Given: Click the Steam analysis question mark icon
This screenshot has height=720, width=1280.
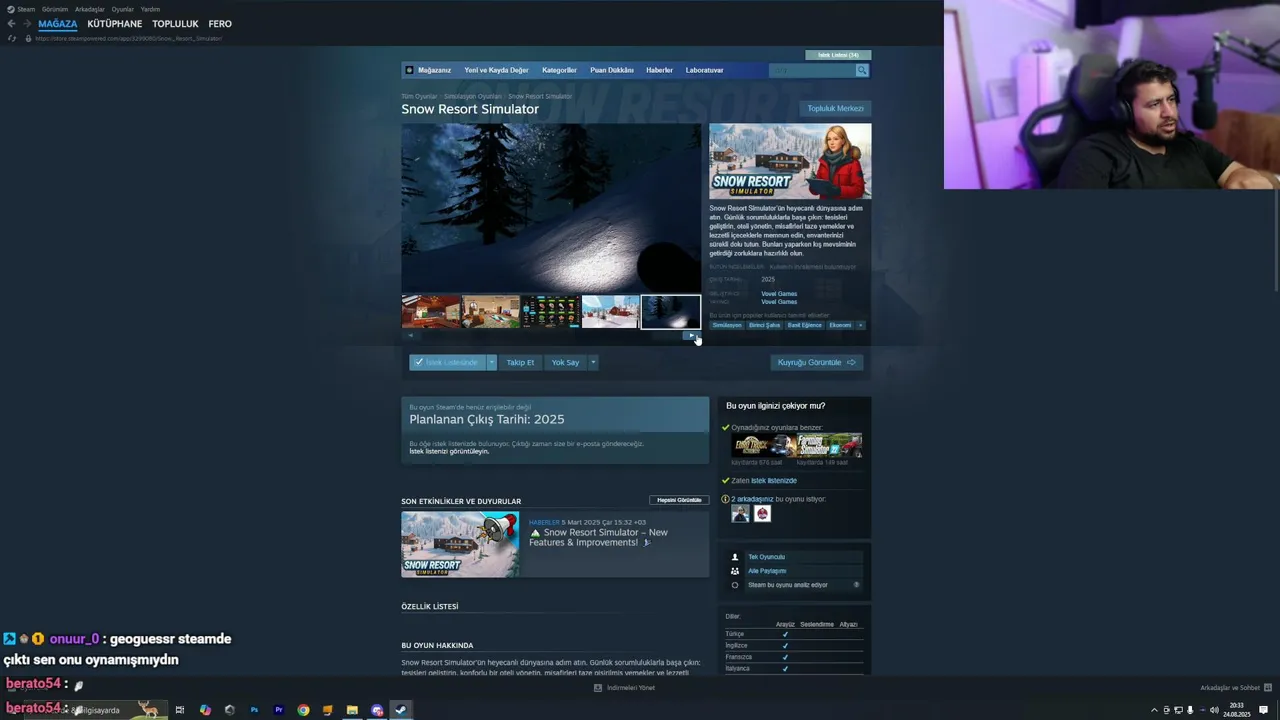Looking at the screenshot, I should [x=856, y=585].
